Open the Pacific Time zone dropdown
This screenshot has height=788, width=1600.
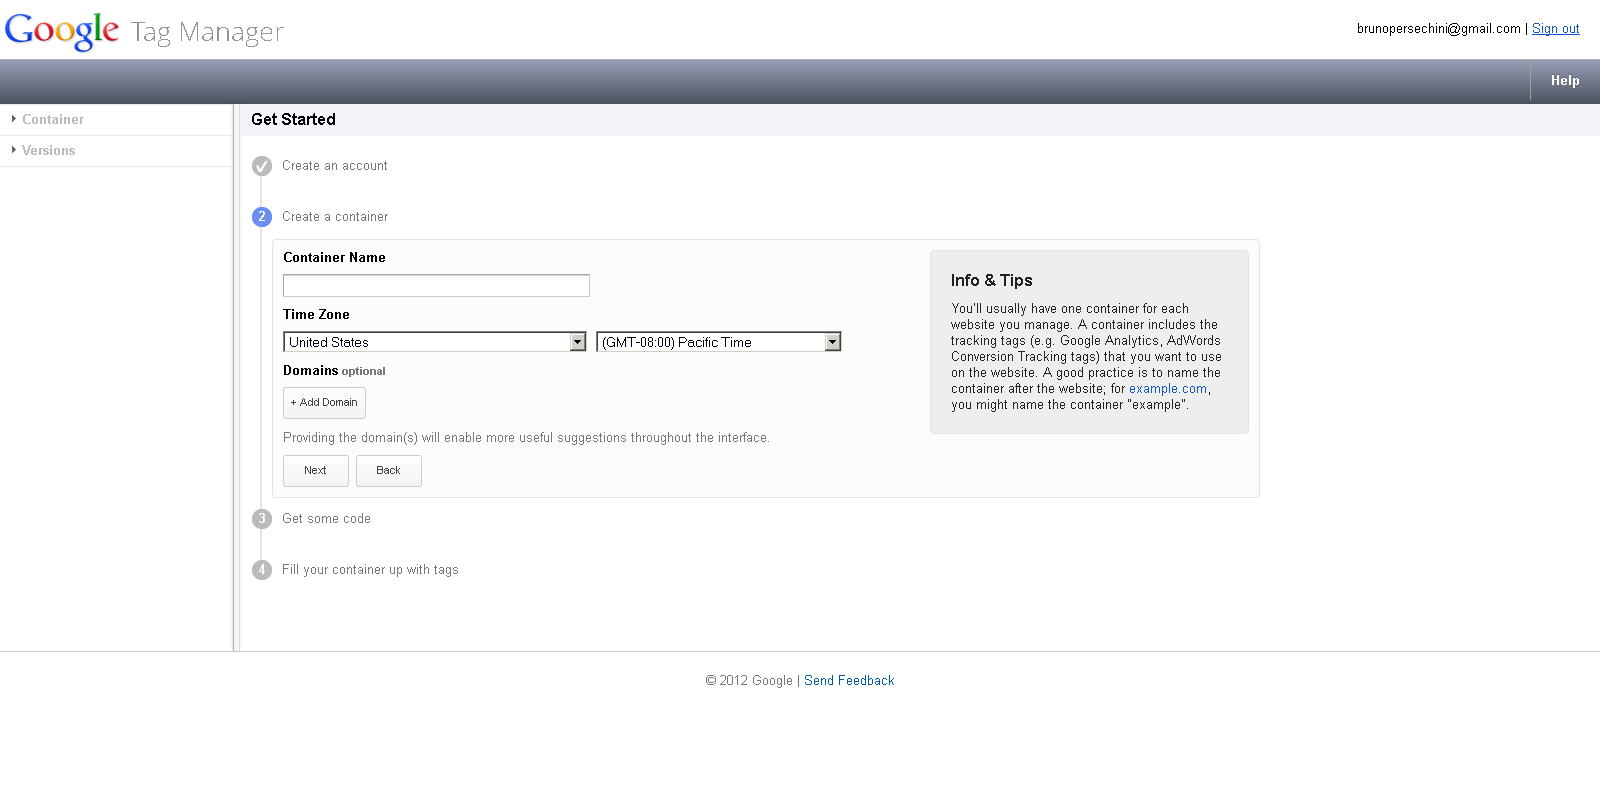[x=718, y=342]
